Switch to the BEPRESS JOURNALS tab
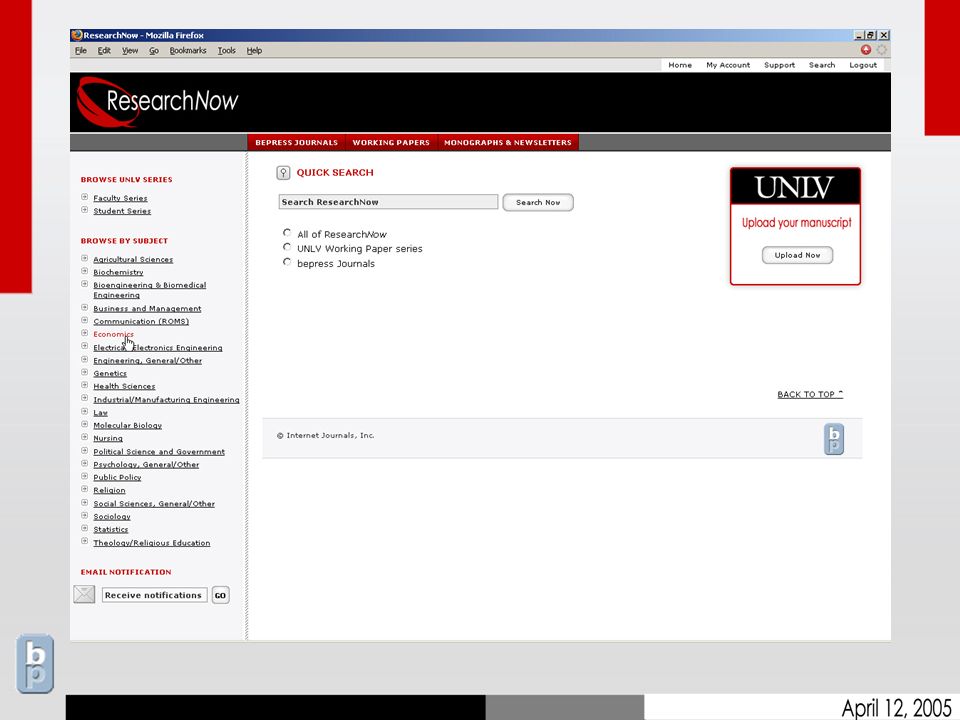The height and width of the screenshot is (720, 960). tap(296, 142)
